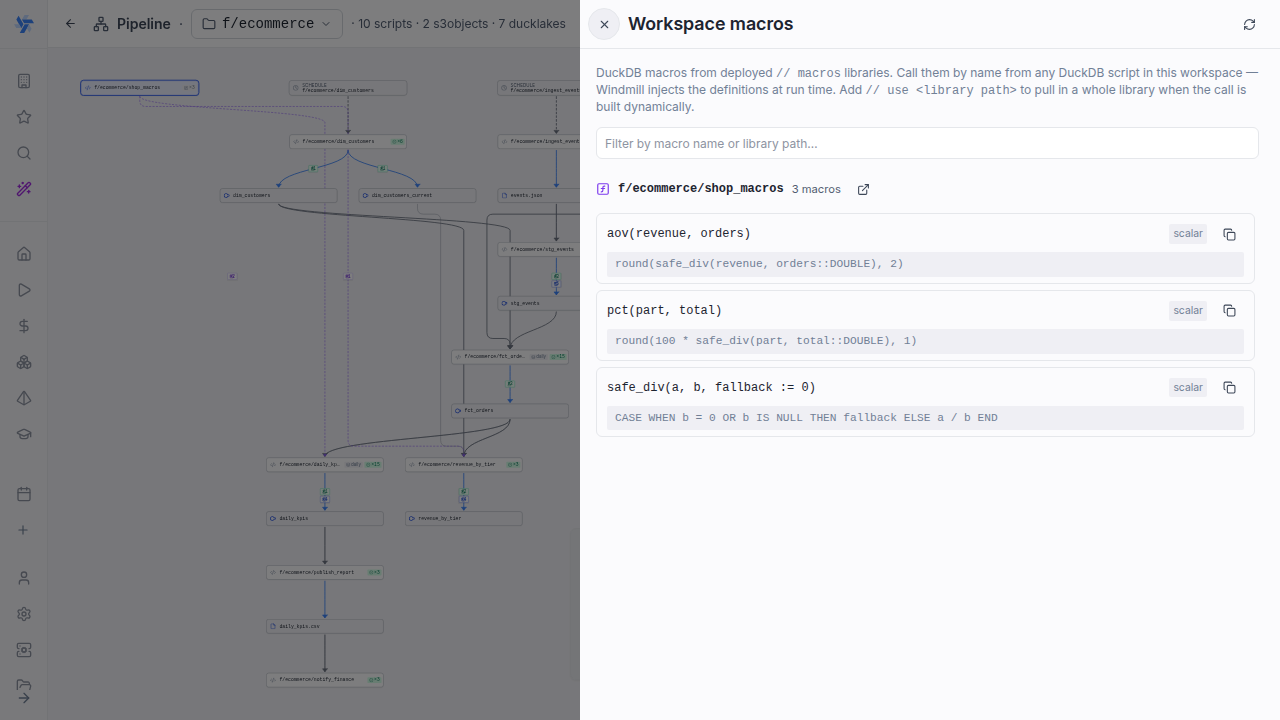Click the Windmill logo
1280x720 pixels.
tap(25, 25)
